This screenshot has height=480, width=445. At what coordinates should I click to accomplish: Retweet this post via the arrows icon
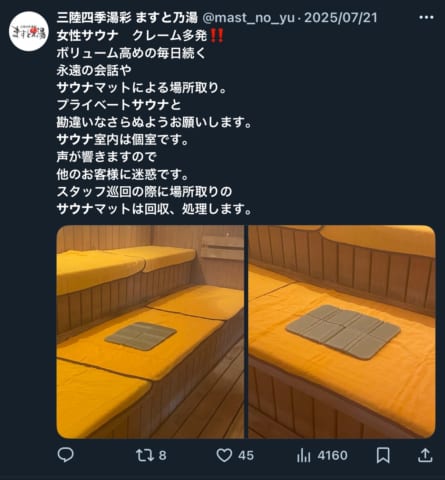[145, 455]
